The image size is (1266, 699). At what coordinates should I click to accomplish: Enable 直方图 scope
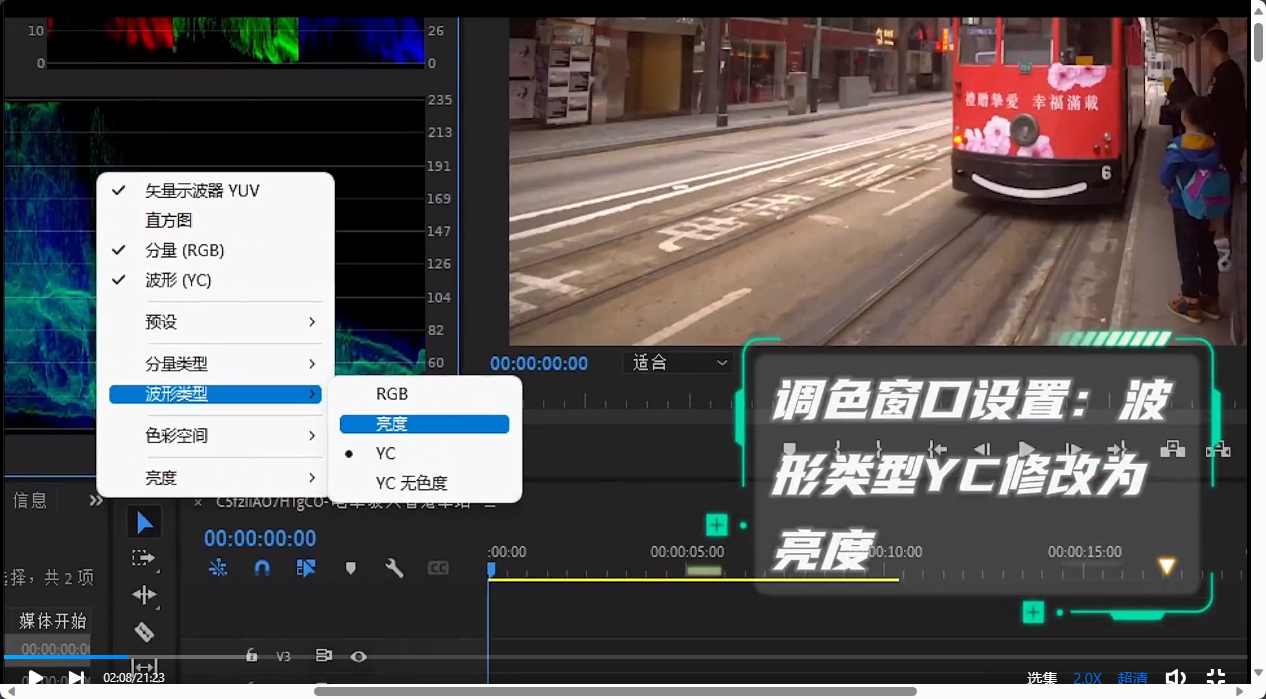[215, 220]
